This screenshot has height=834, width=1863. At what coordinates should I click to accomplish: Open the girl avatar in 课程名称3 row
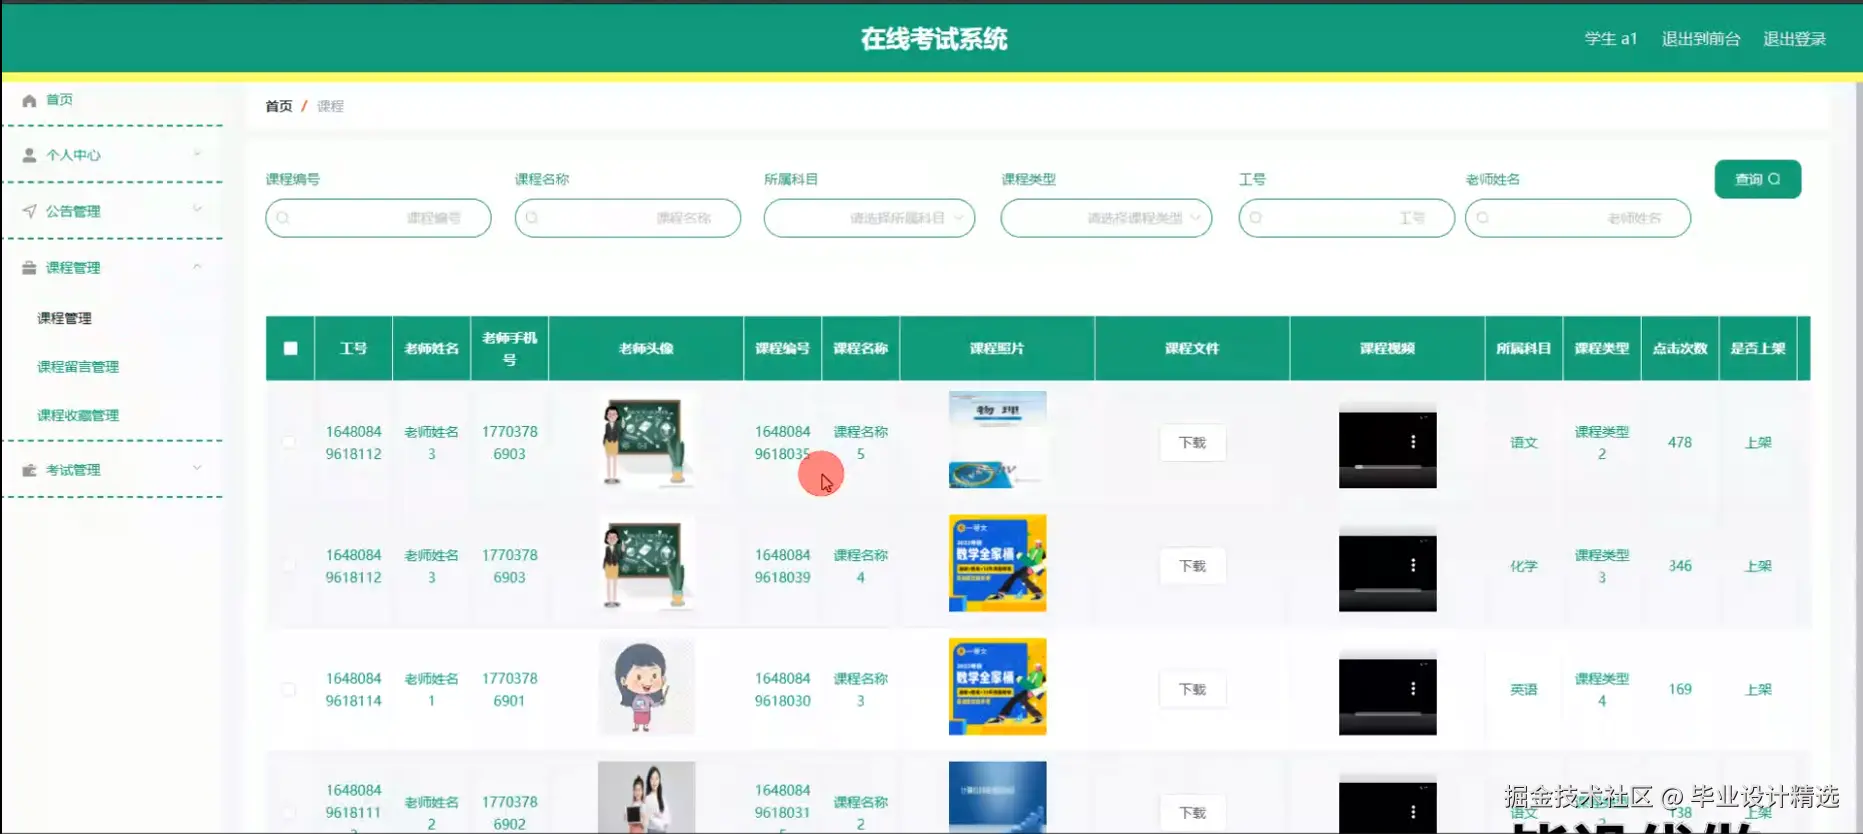646,687
